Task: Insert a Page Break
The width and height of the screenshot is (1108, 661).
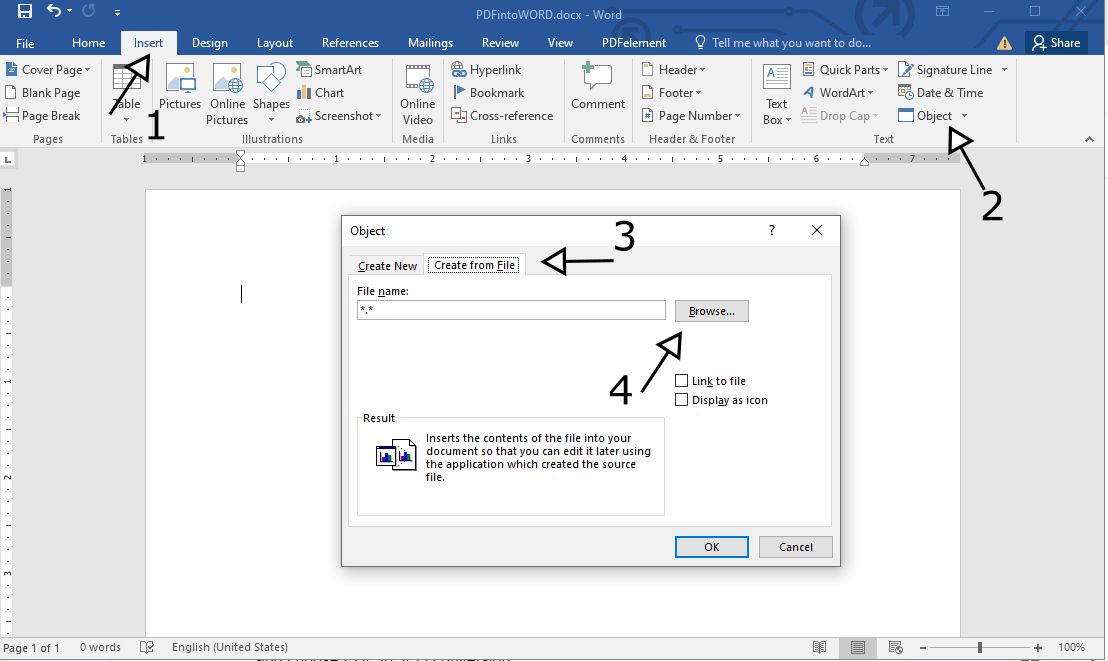Action: (x=46, y=115)
